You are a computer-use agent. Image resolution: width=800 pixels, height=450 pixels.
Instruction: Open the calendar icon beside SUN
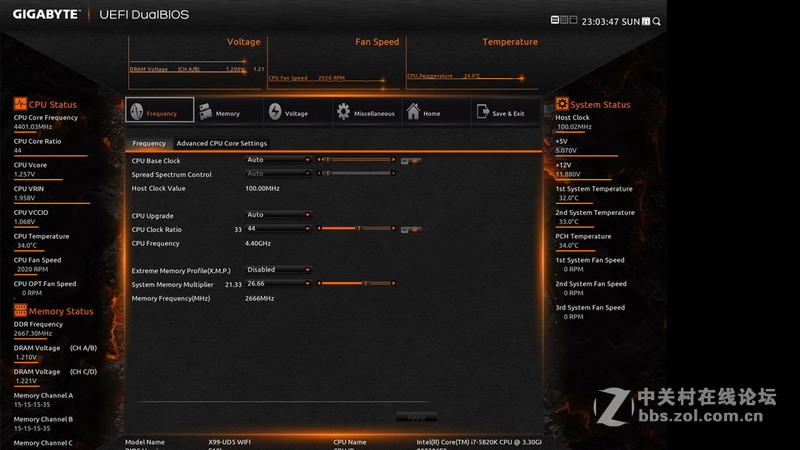[646, 21]
